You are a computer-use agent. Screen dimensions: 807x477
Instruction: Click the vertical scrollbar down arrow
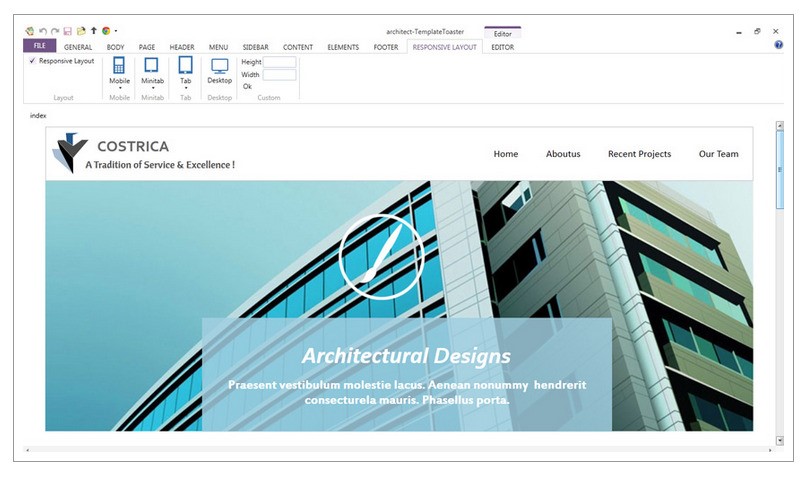click(x=780, y=440)
